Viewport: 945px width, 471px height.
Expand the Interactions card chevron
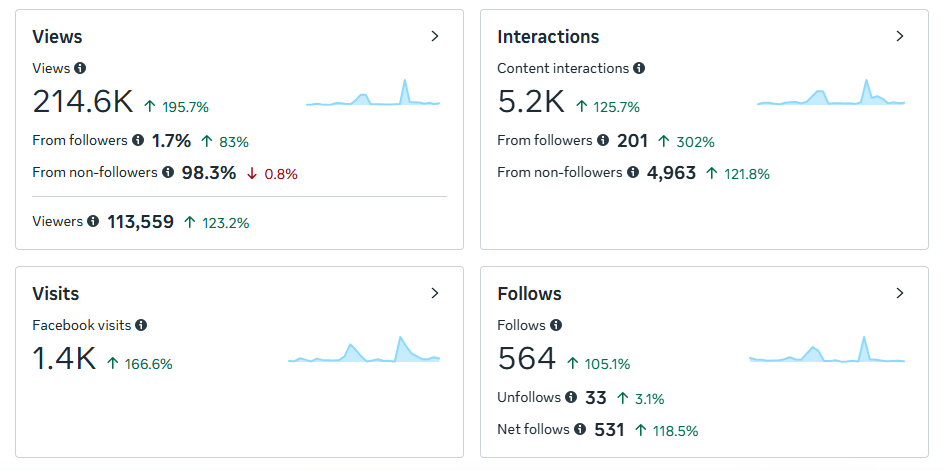(x=900, y=36)
